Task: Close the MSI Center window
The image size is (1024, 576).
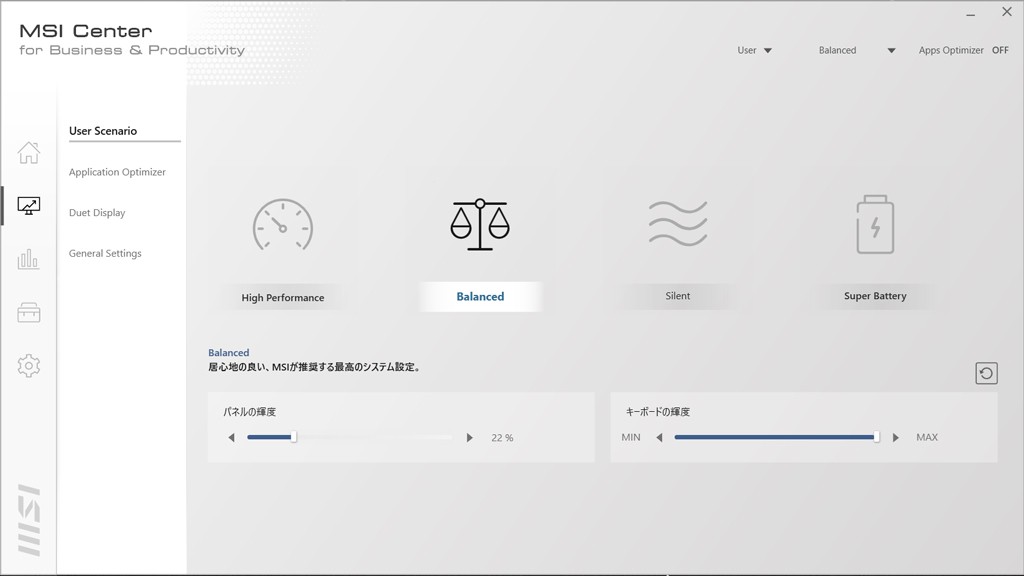Action: click(1007, 12)
